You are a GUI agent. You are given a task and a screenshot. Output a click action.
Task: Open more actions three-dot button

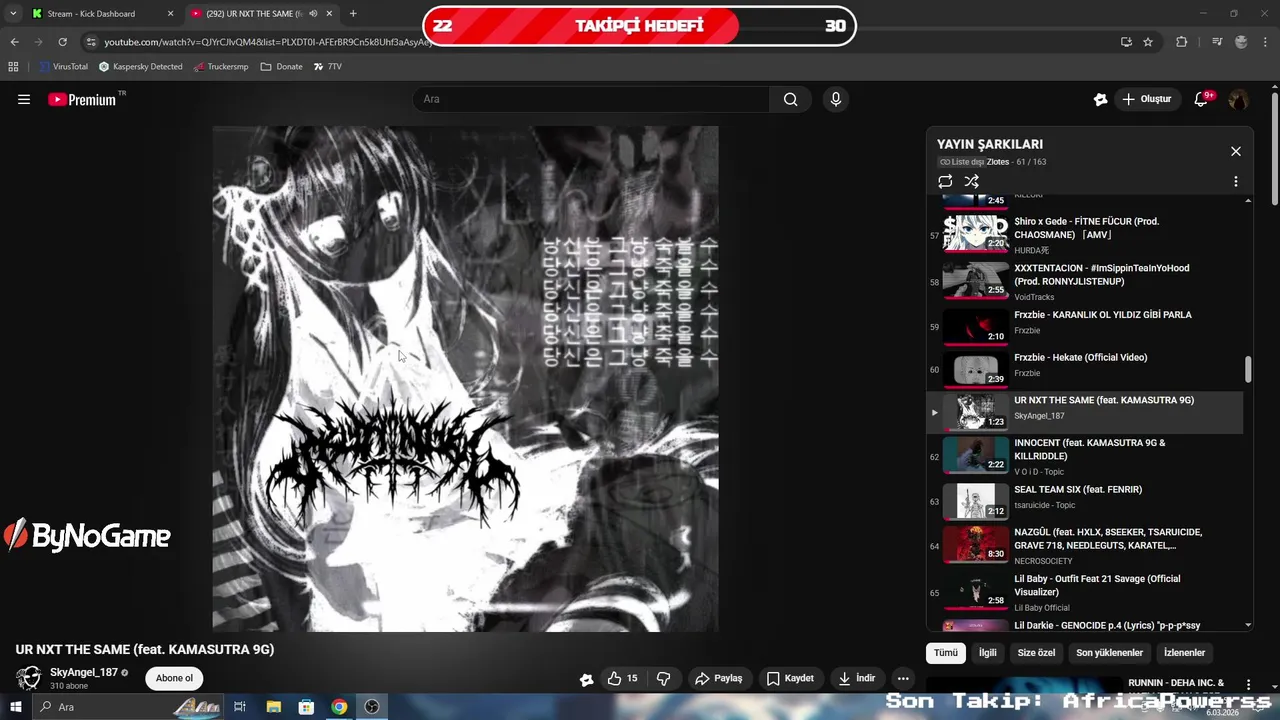(903, 678)
